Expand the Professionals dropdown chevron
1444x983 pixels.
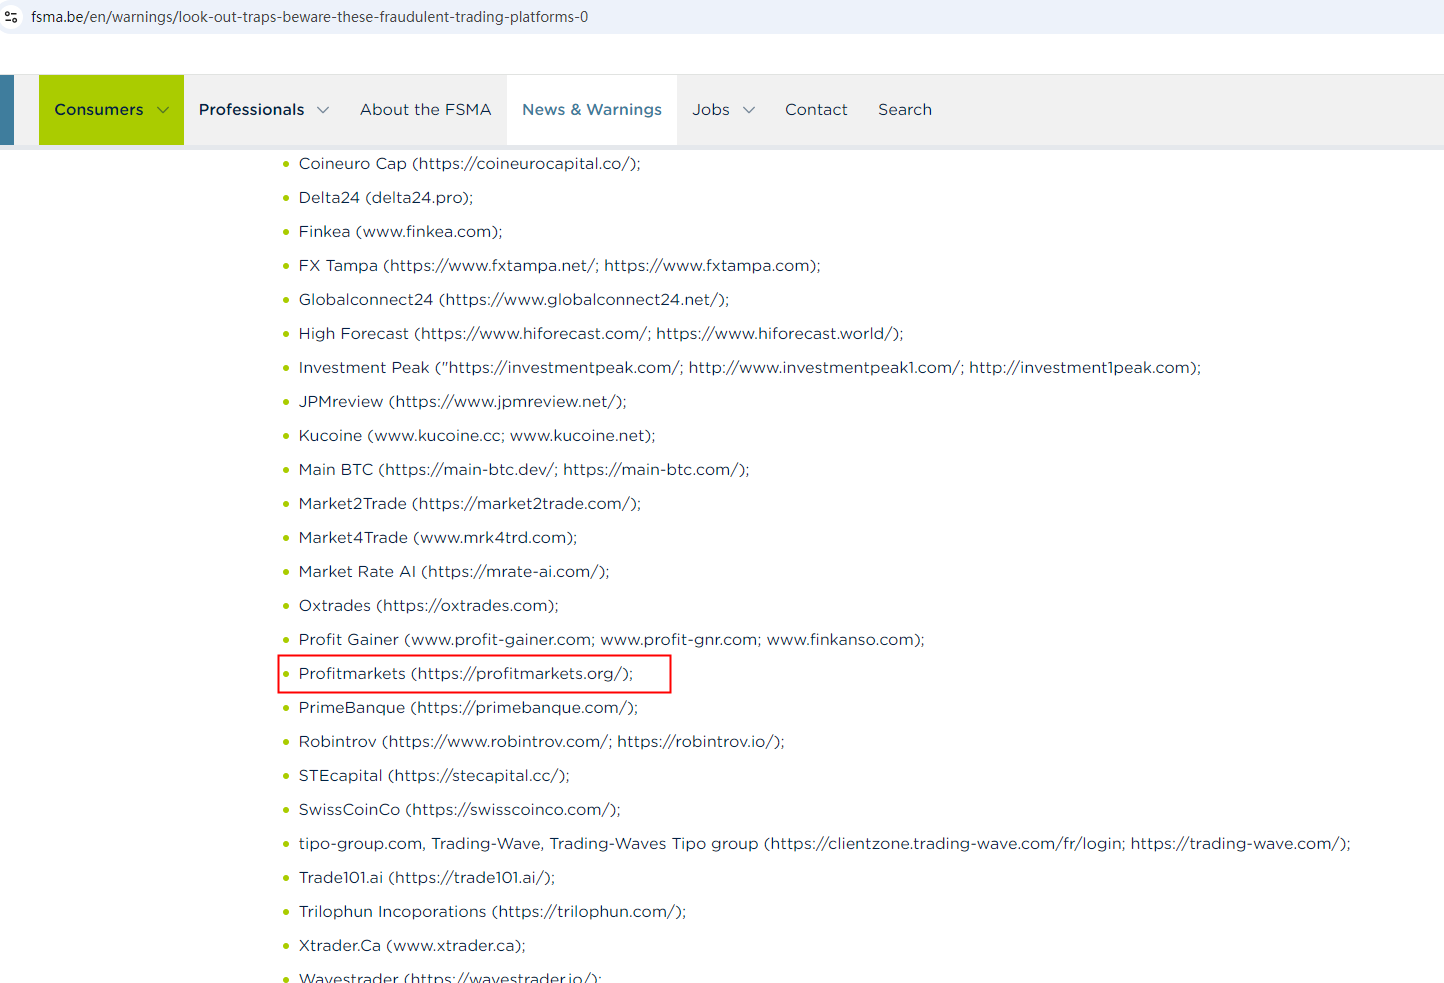point(323,110)
